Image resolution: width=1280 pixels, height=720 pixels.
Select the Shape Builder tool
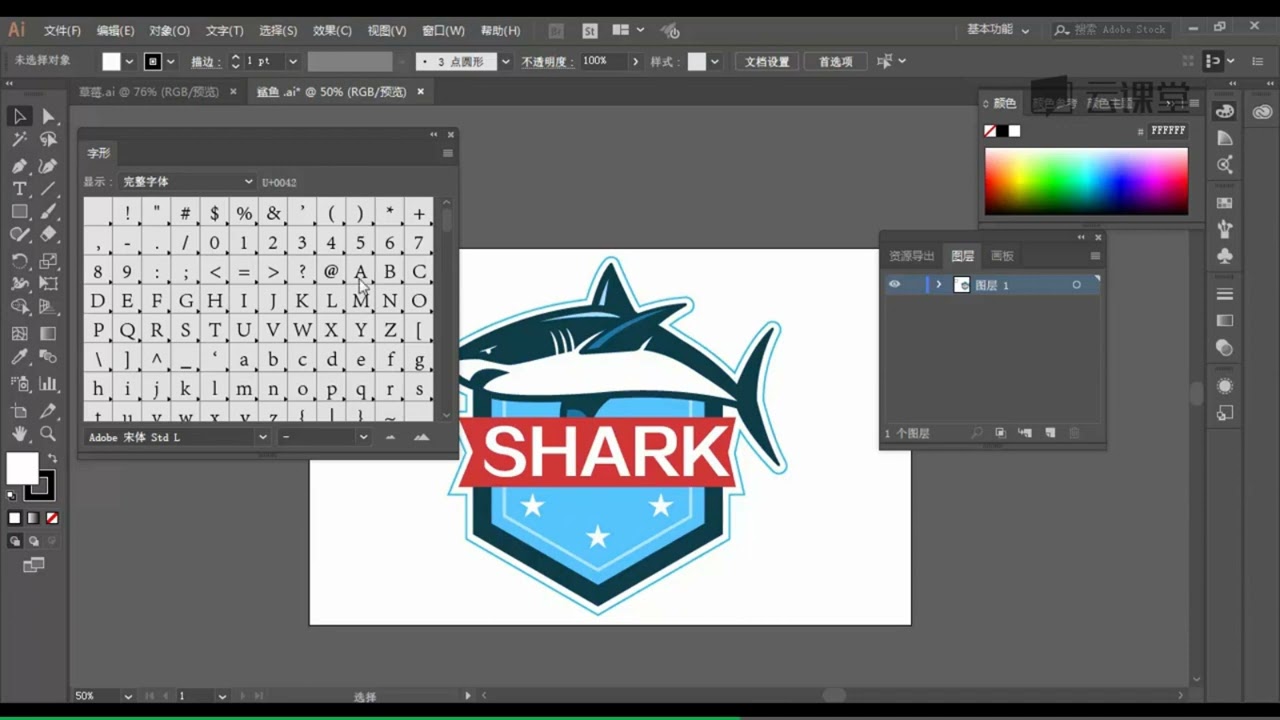[x=19, y=308]
